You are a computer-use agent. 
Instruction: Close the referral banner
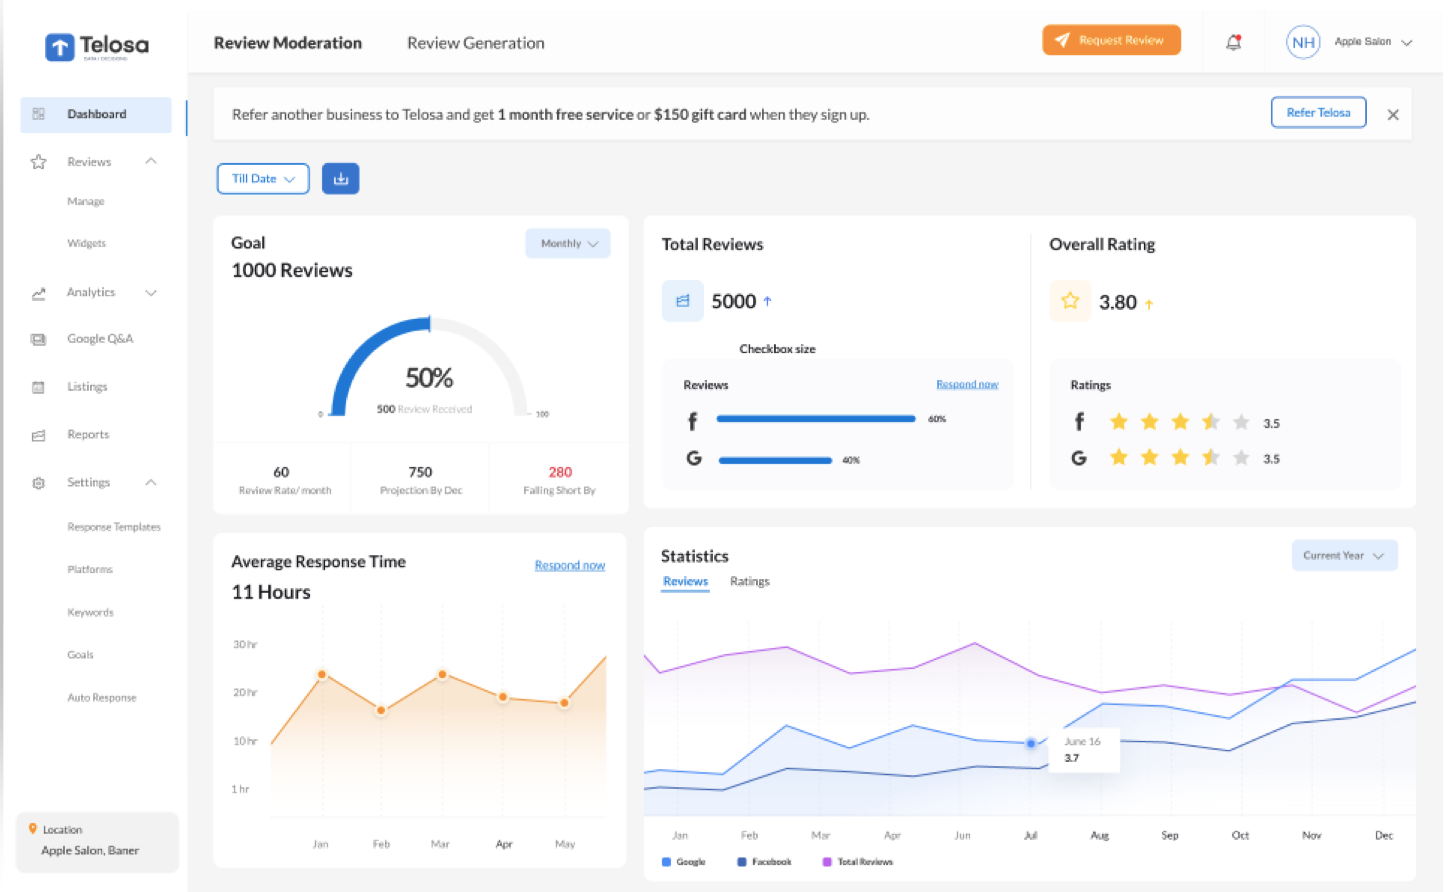coord(1392,115)
